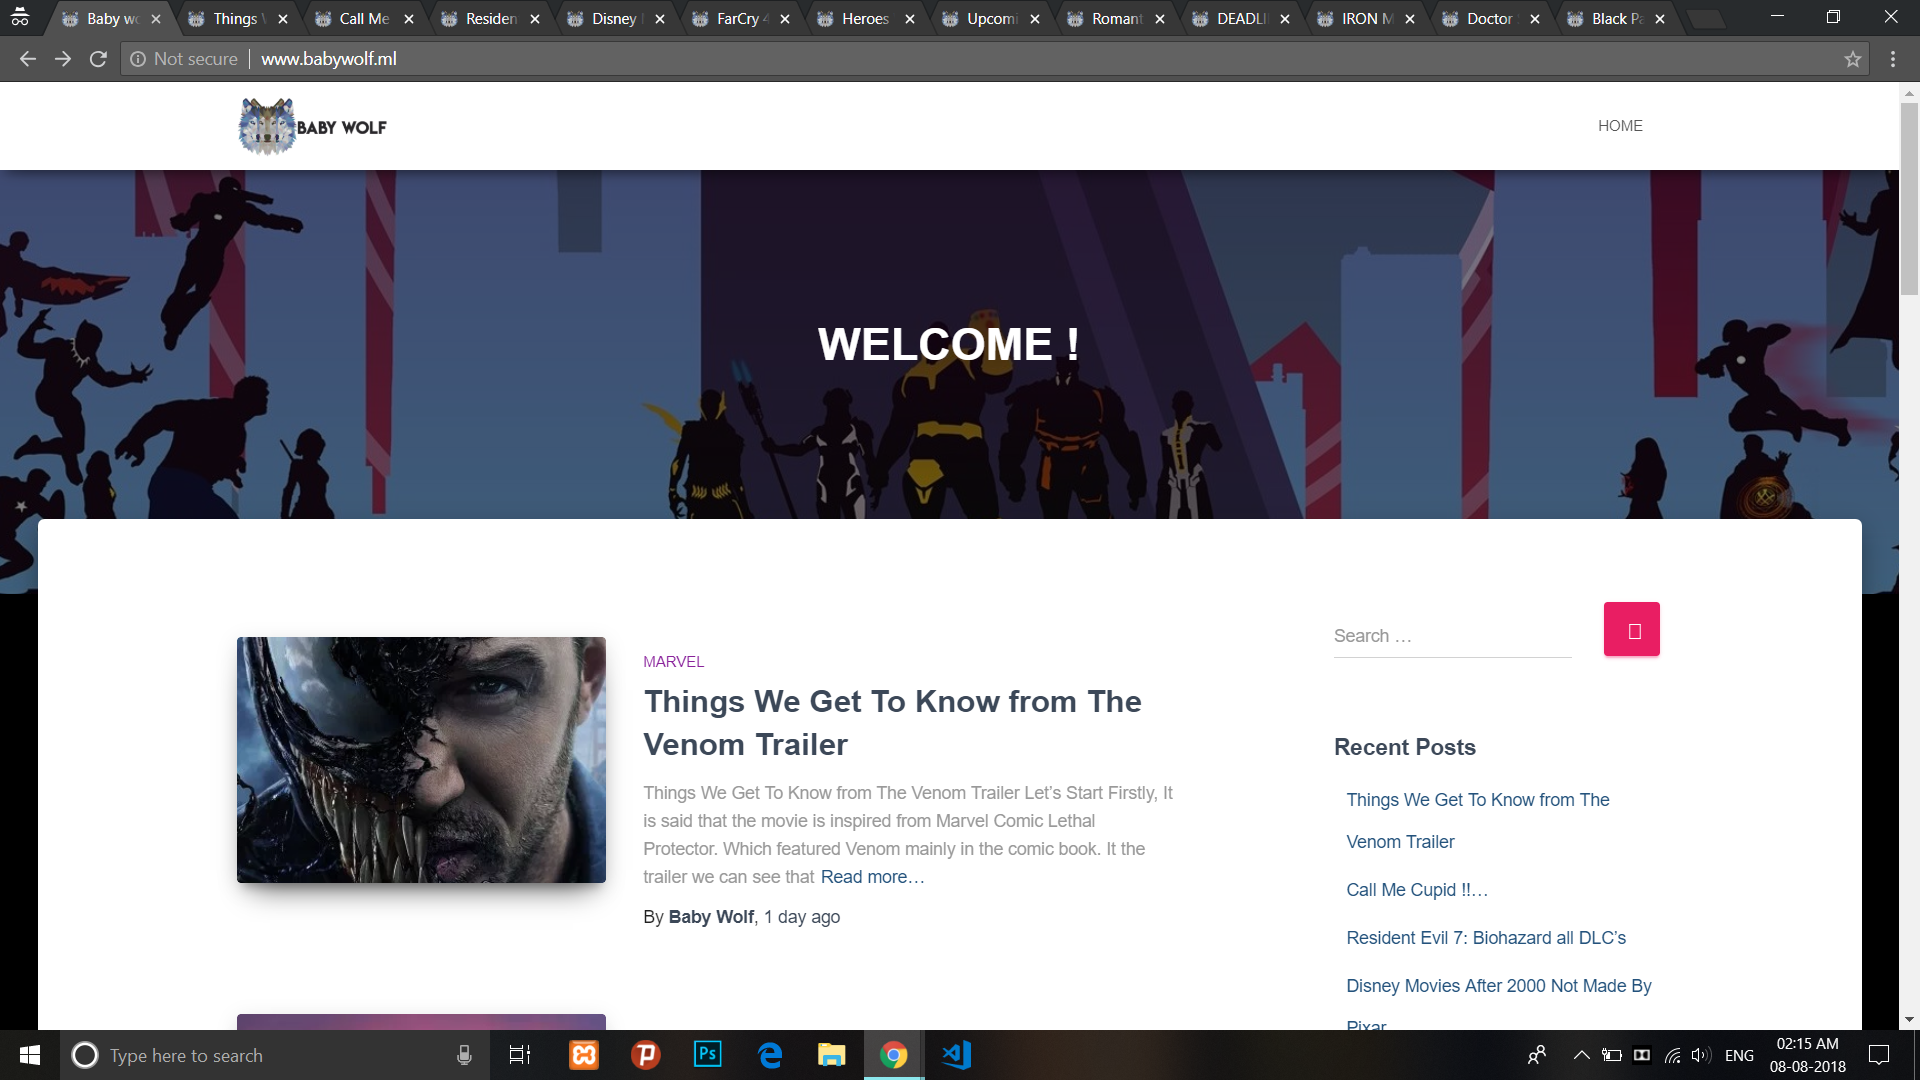The height and width of the screenshot is (1080, 1920).
Task: Click the Not secure site info icon
Action: 138,59
